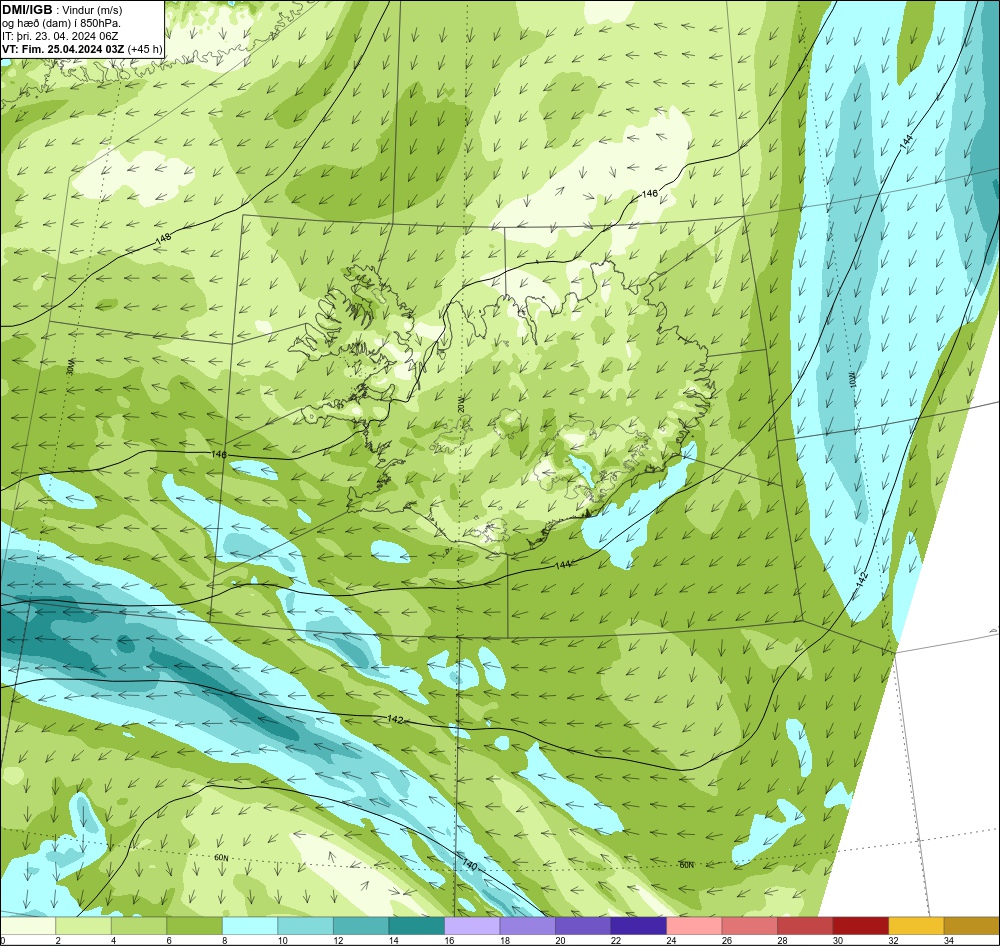The width and height of the screenshot is (1000, 946).
Task: Click the legend tick value 16
Action: (x=449, y=940)
